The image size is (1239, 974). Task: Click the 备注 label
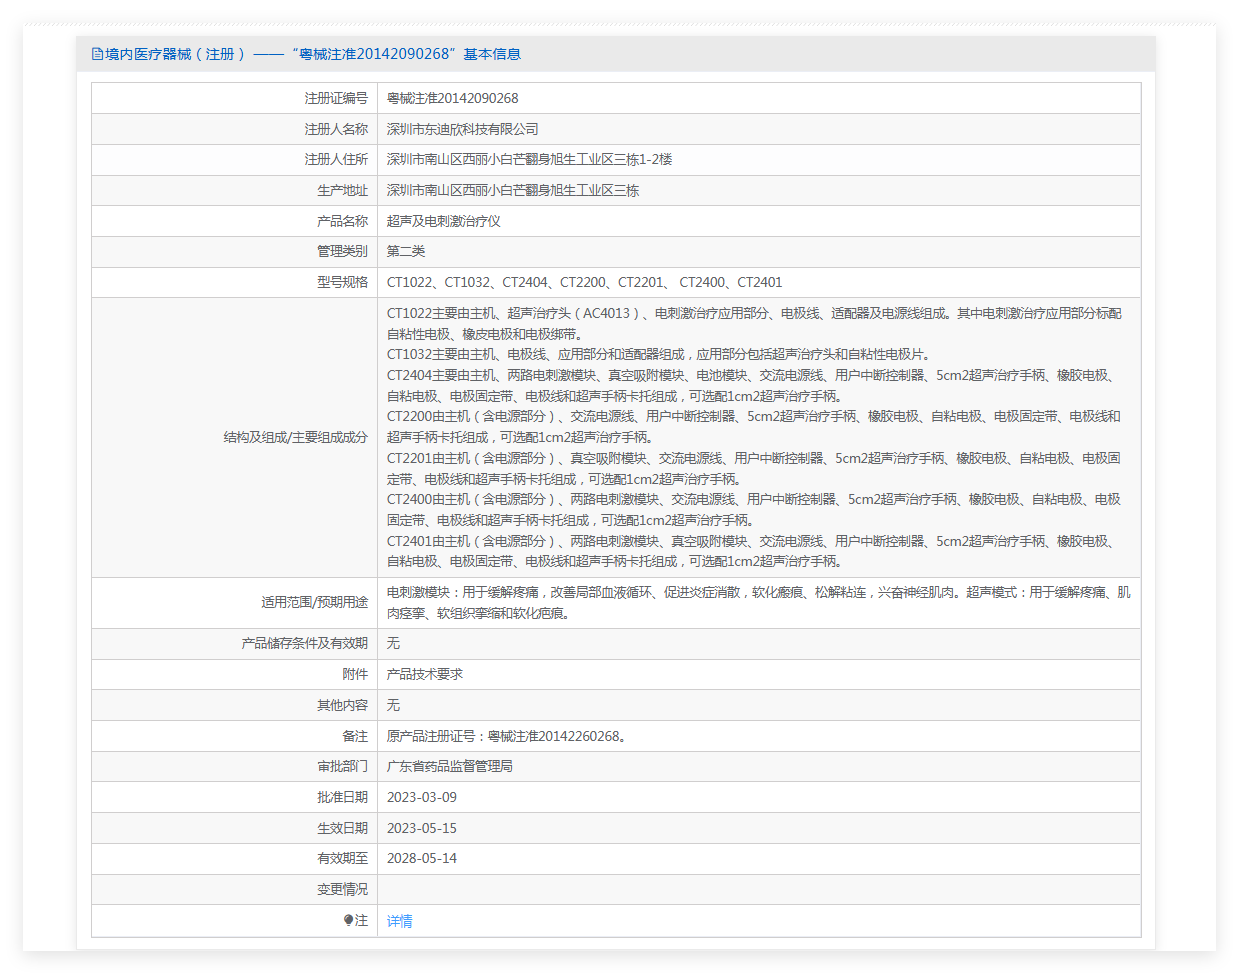pos(355,736)
